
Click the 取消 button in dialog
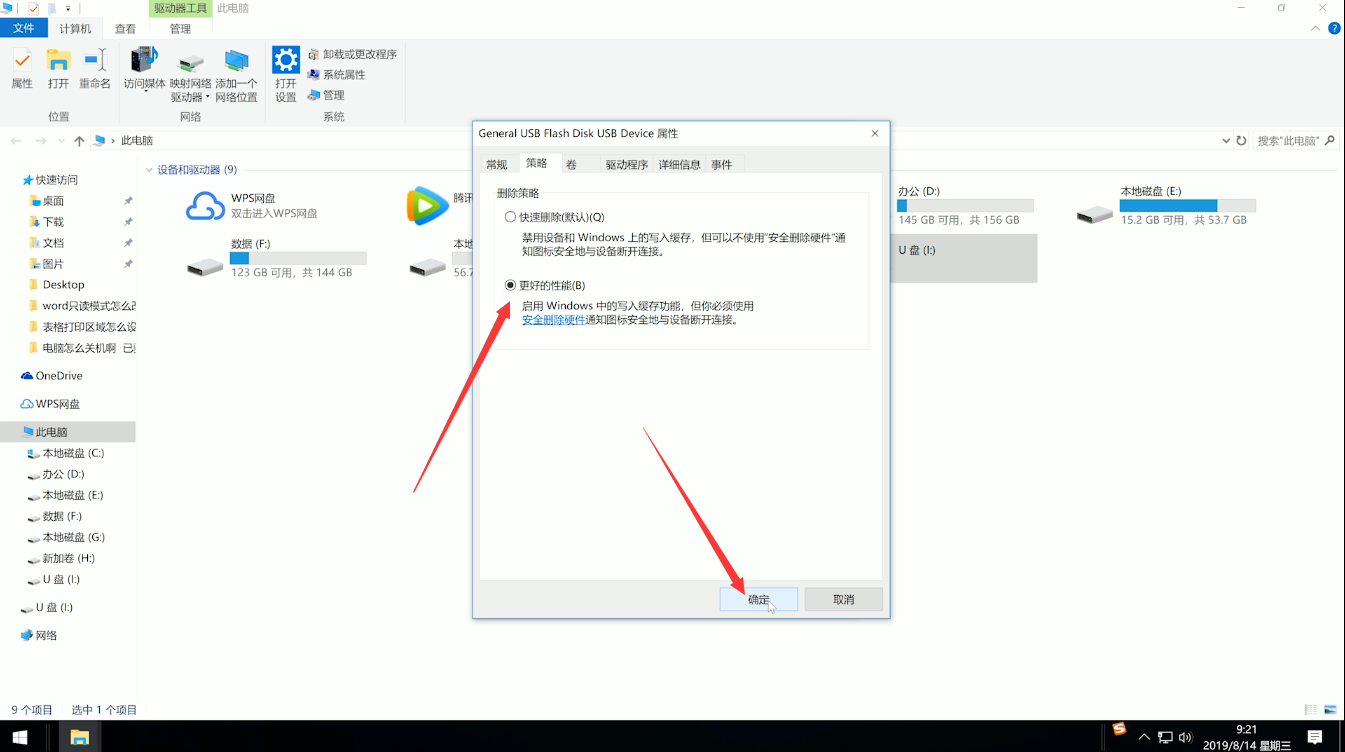coord(843,599)
